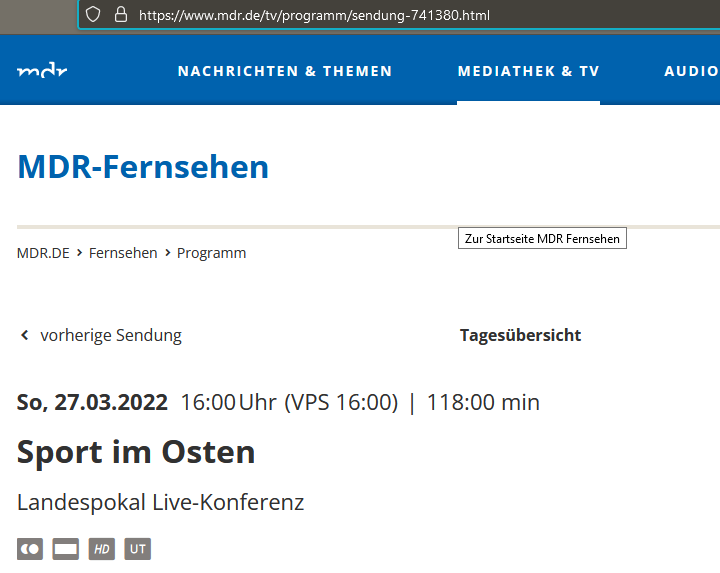Screen dimensions: 720x573
Task: Click the browser address bar URL
Action: click(x=314, y=15)
